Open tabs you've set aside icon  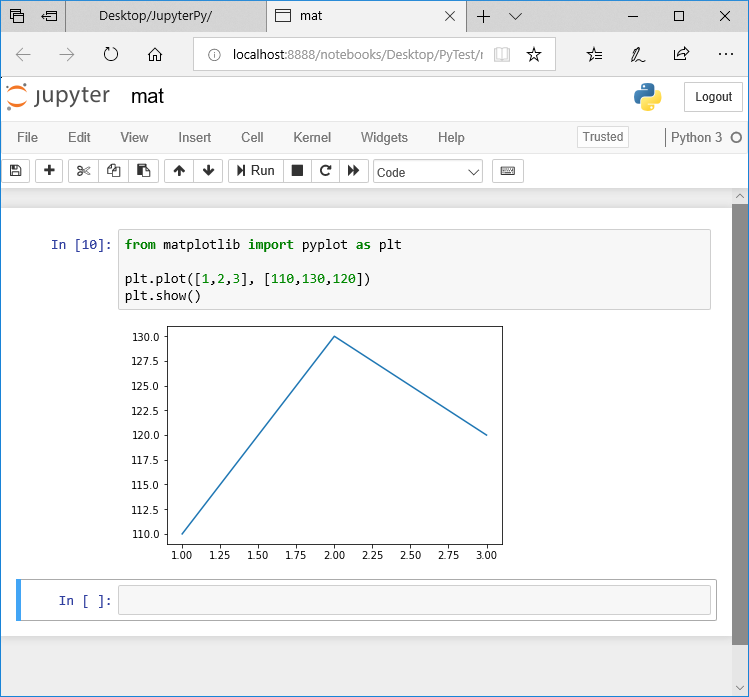pyautogui.click(x=17, y=16)
